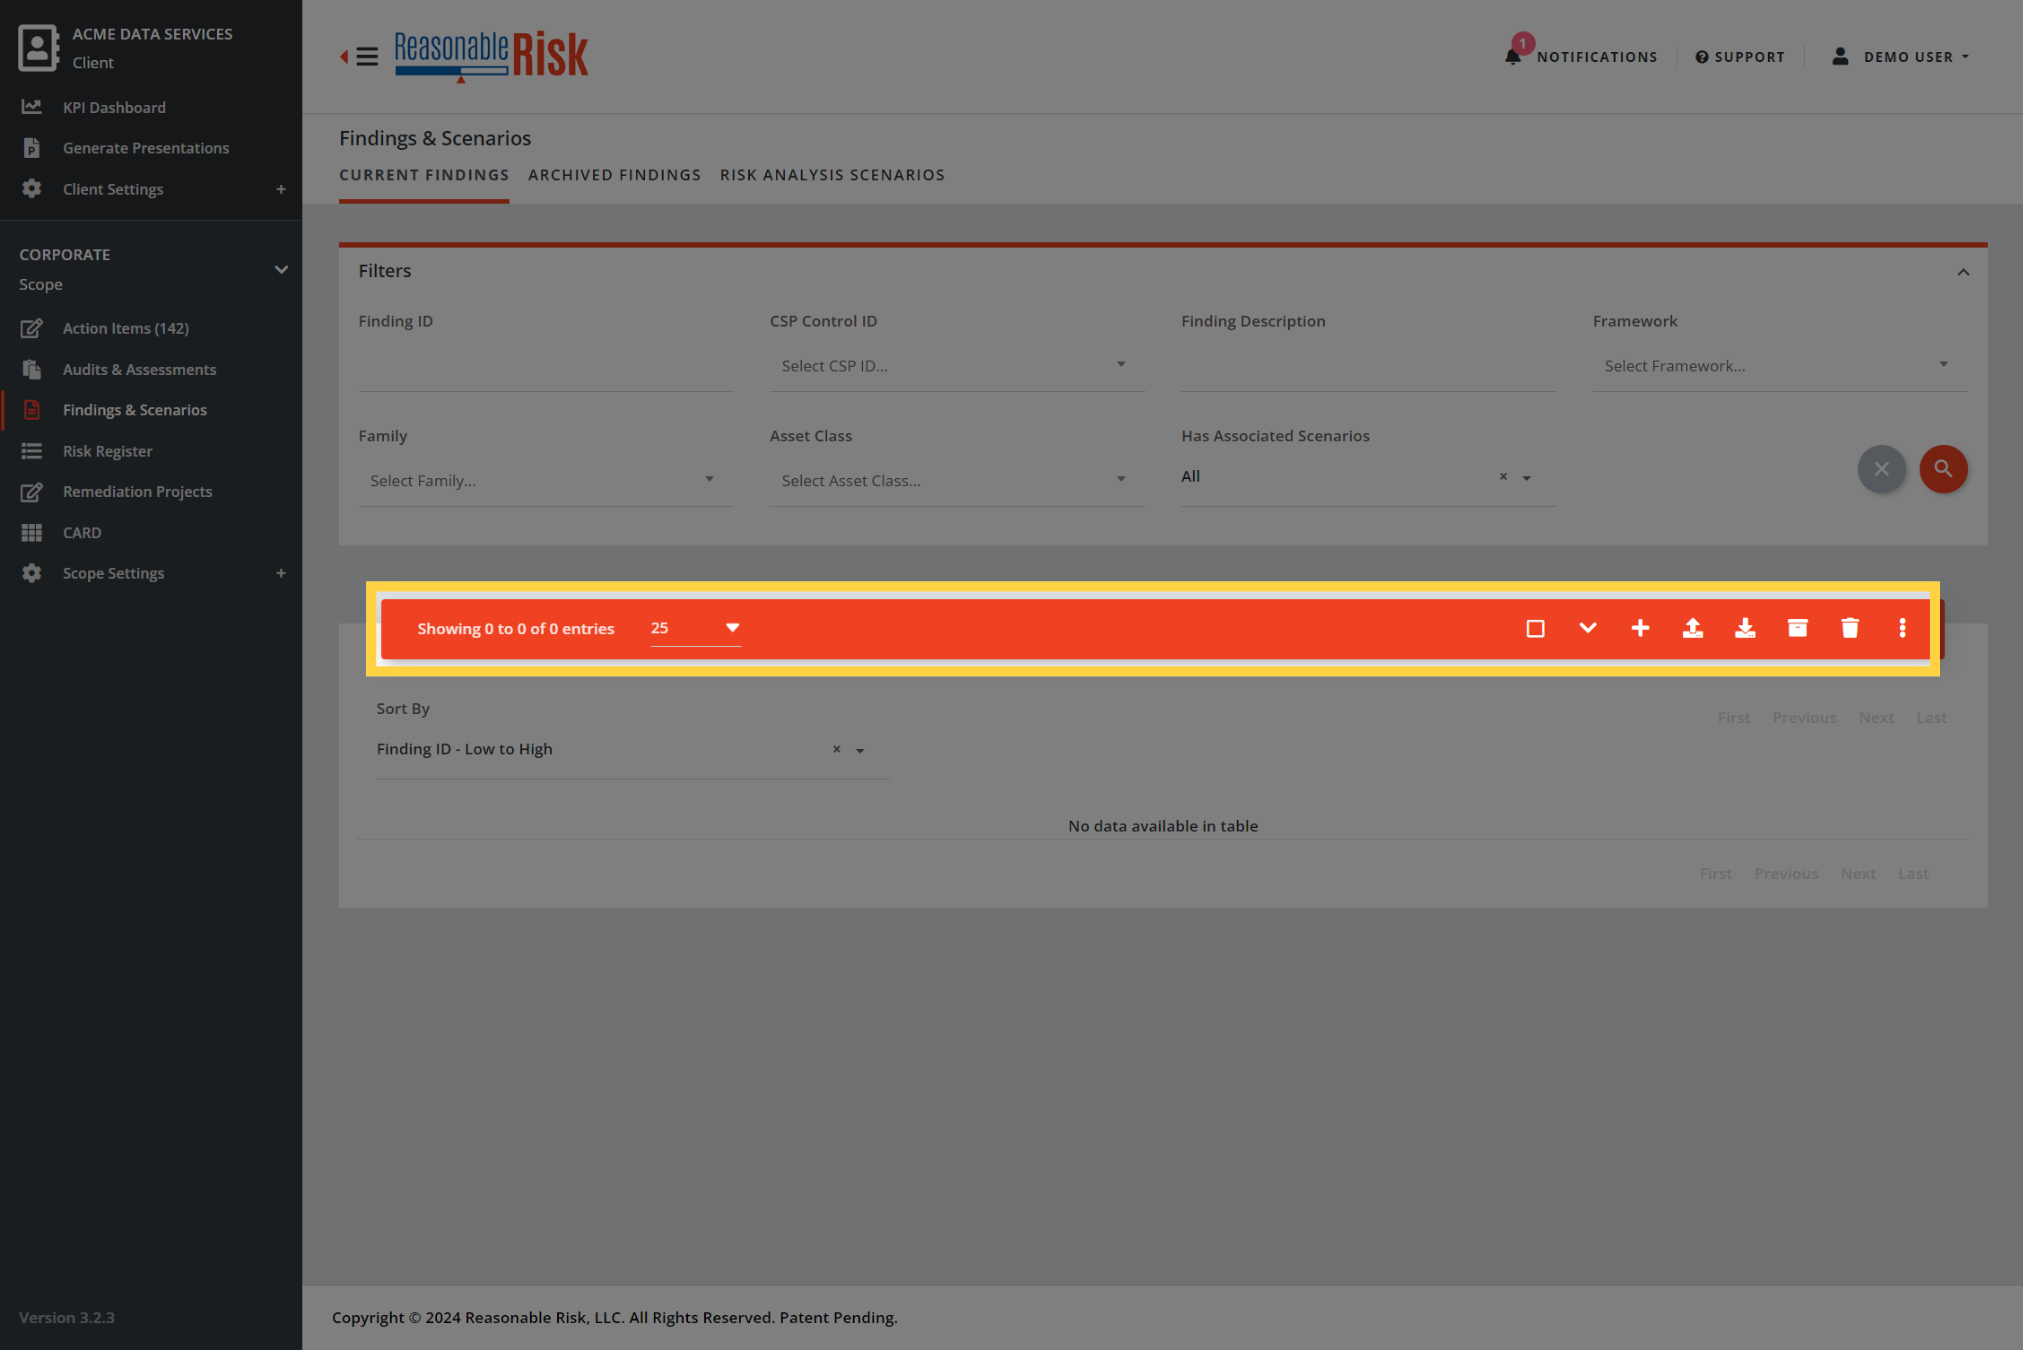Open CARD grid page
The height and width of the screenshot is (1350, 2023).
pyautogui.click(x=82, y=532)
